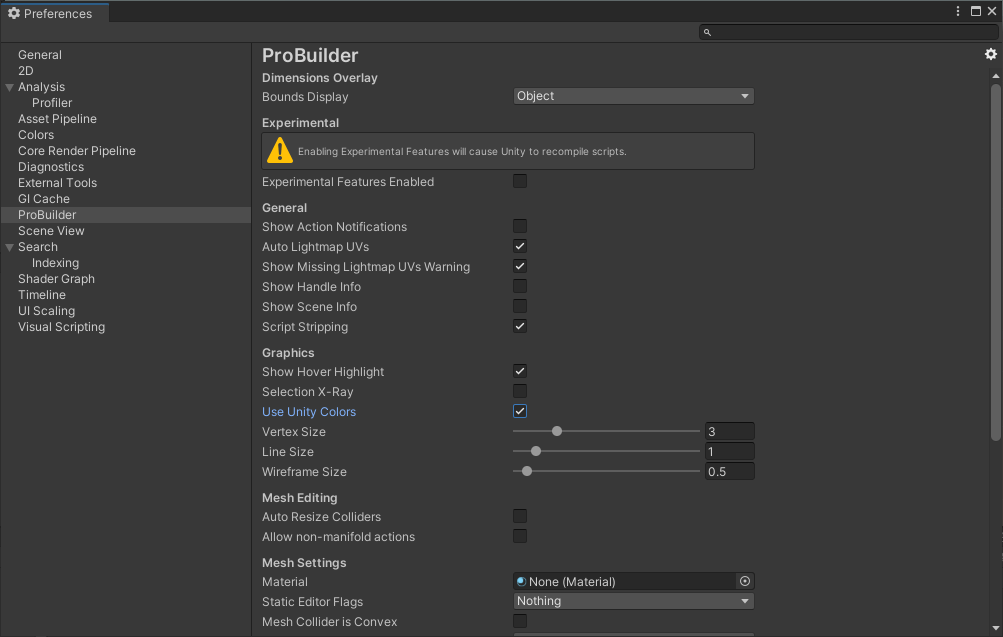This screenshot has height=637, width=1003.
Task: Click the Preferences window tab
Action: pos(54,13)
